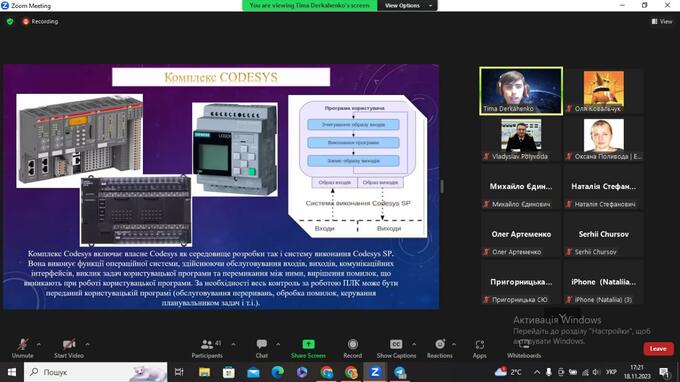Click the green encryption shield icon

click(x=10, y=21)
